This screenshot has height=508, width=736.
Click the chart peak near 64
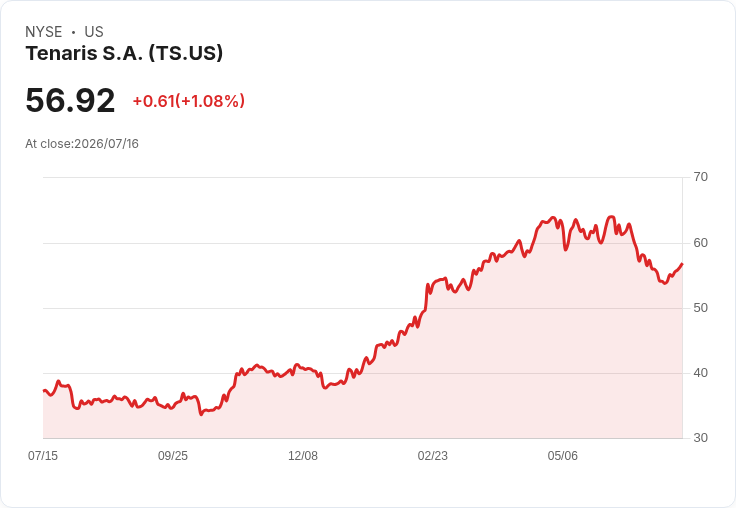611,217
